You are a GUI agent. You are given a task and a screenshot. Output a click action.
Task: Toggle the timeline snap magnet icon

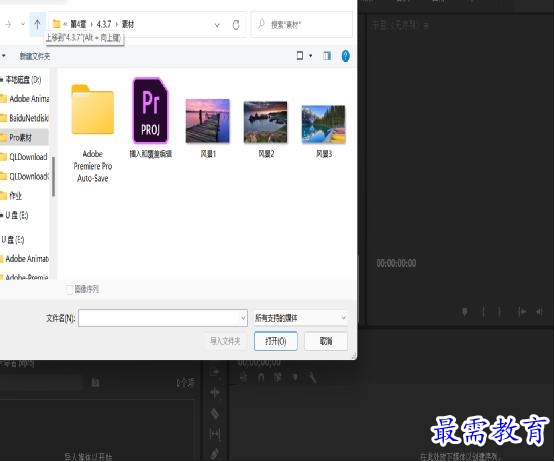261,378
